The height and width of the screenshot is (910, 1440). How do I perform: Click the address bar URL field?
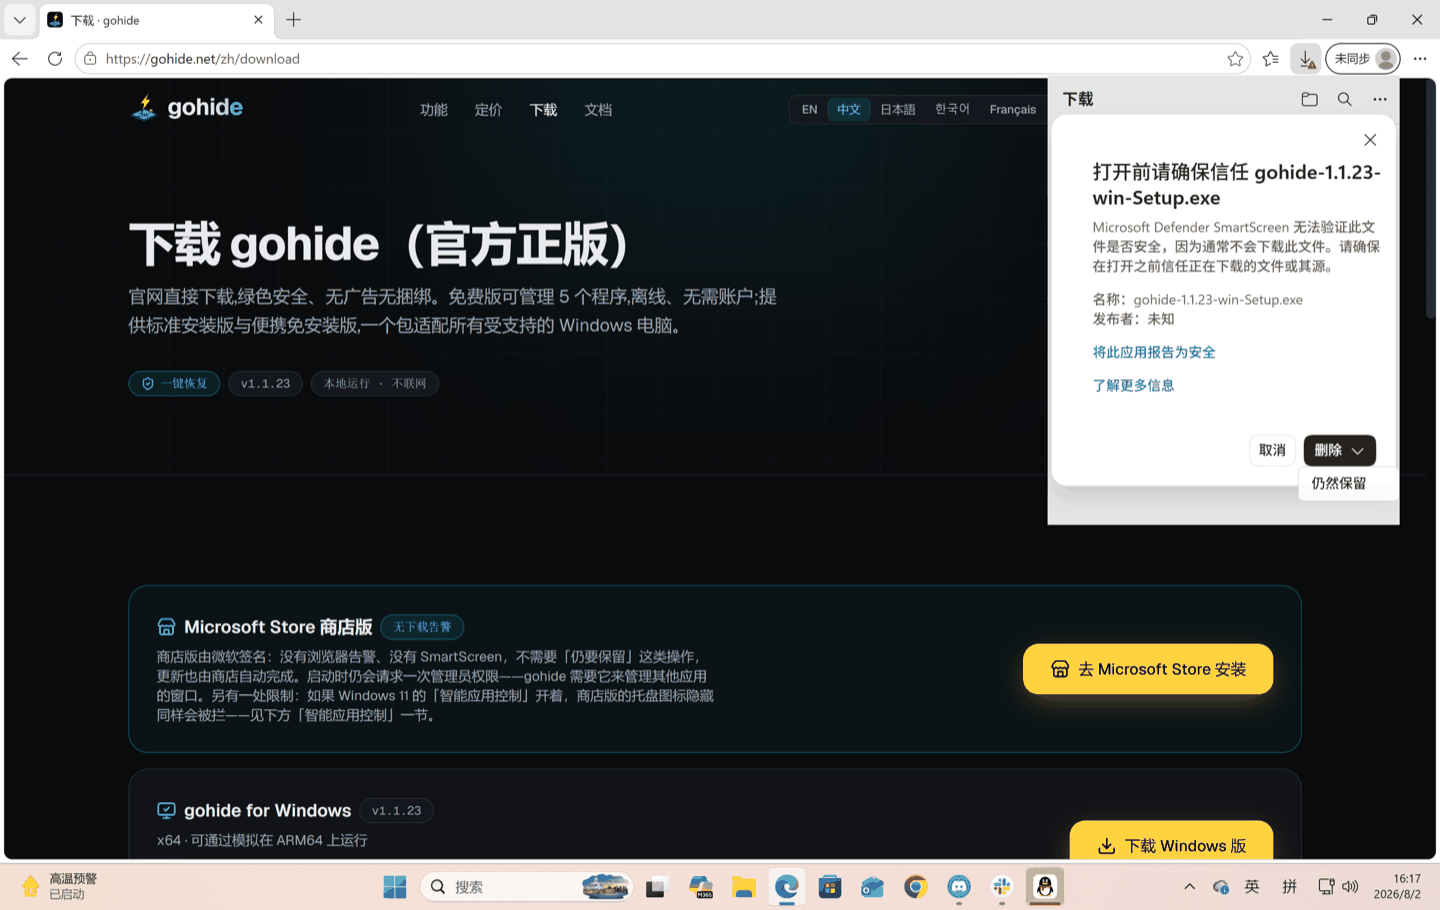660,59
